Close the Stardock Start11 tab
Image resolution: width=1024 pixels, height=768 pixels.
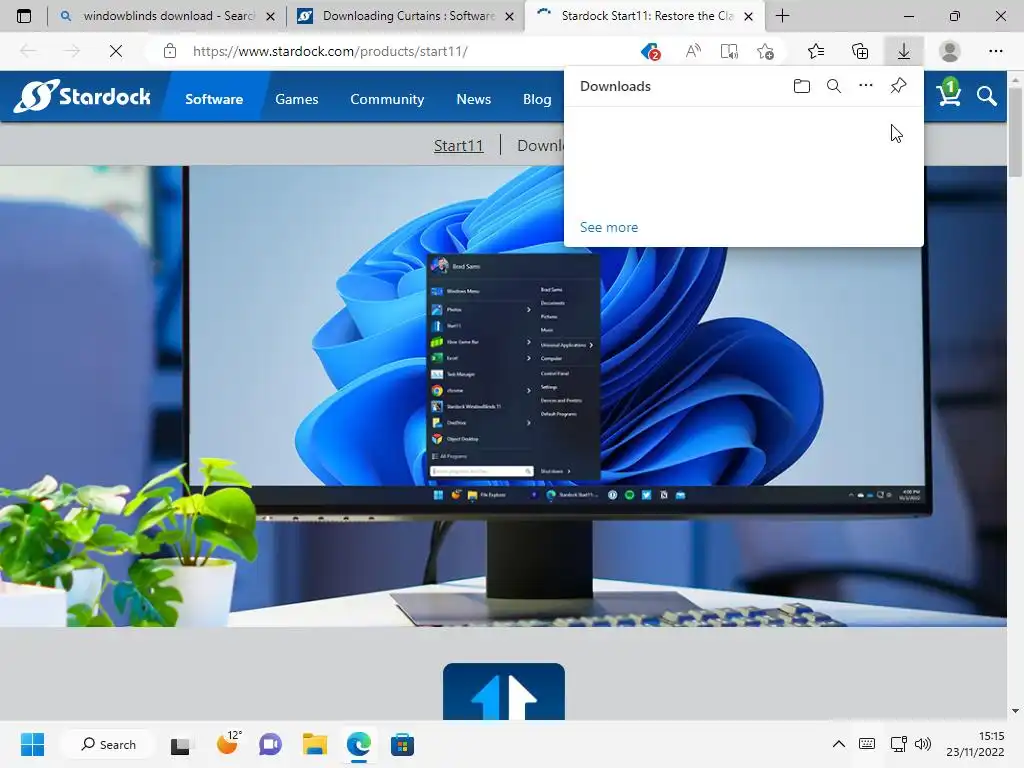click(748, 16)
